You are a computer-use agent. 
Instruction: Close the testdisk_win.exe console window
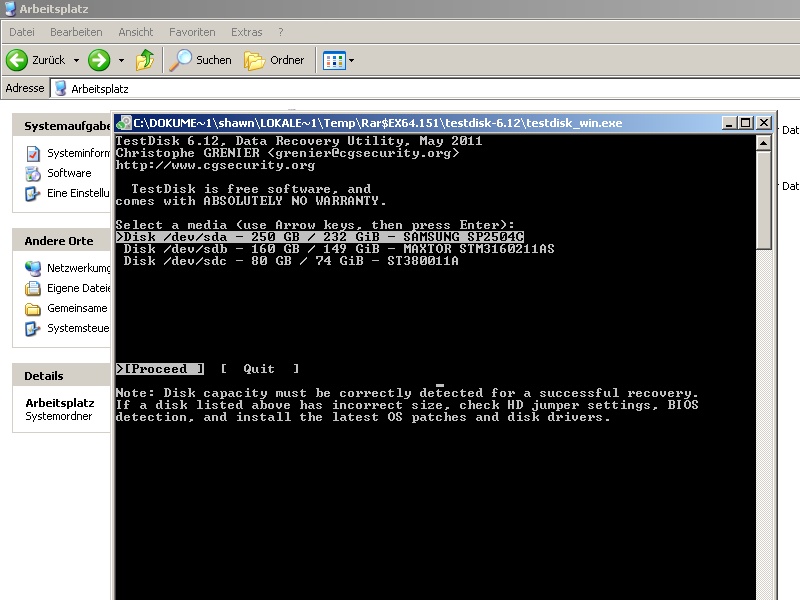(764, 123)
